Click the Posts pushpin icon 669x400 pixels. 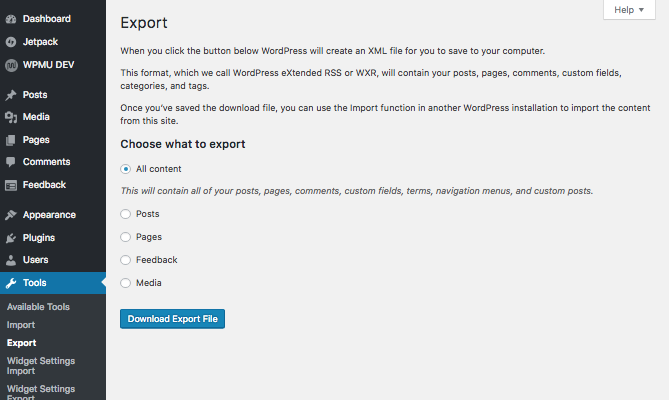(x=11, y=95)
